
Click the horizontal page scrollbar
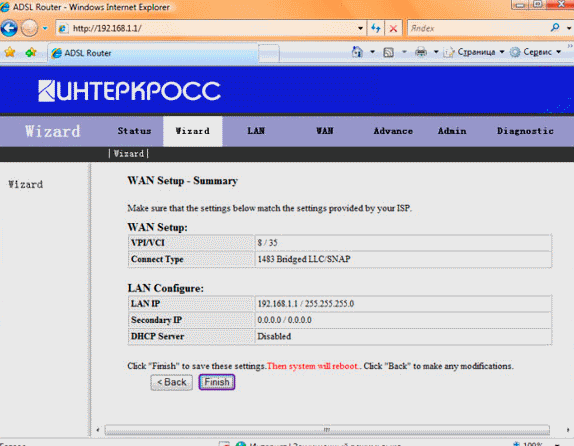(x=327, y=430)
